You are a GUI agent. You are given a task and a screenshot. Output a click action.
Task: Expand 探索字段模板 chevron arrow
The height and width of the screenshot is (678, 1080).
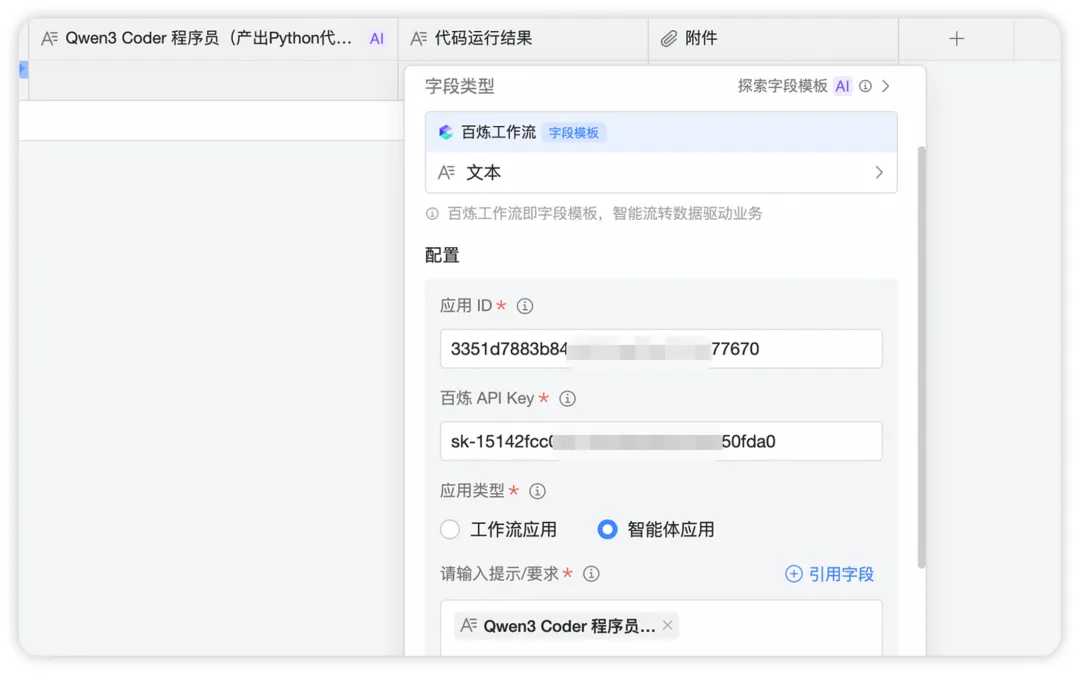[886, 86]
